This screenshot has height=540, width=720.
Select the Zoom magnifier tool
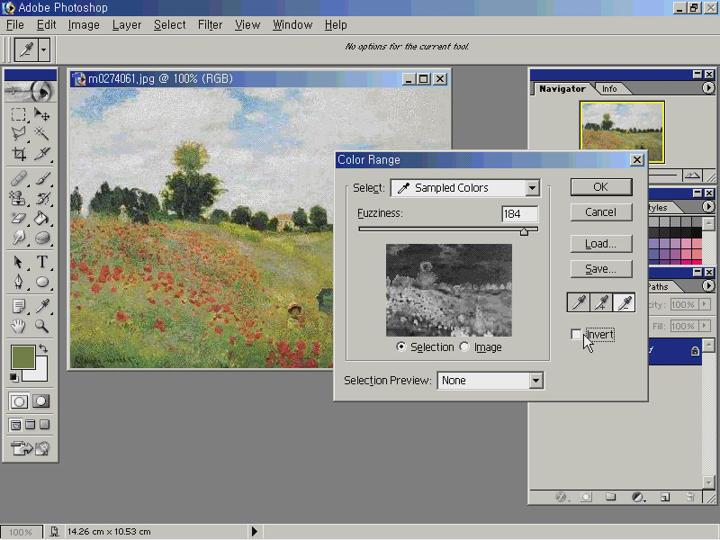[42, 326]
